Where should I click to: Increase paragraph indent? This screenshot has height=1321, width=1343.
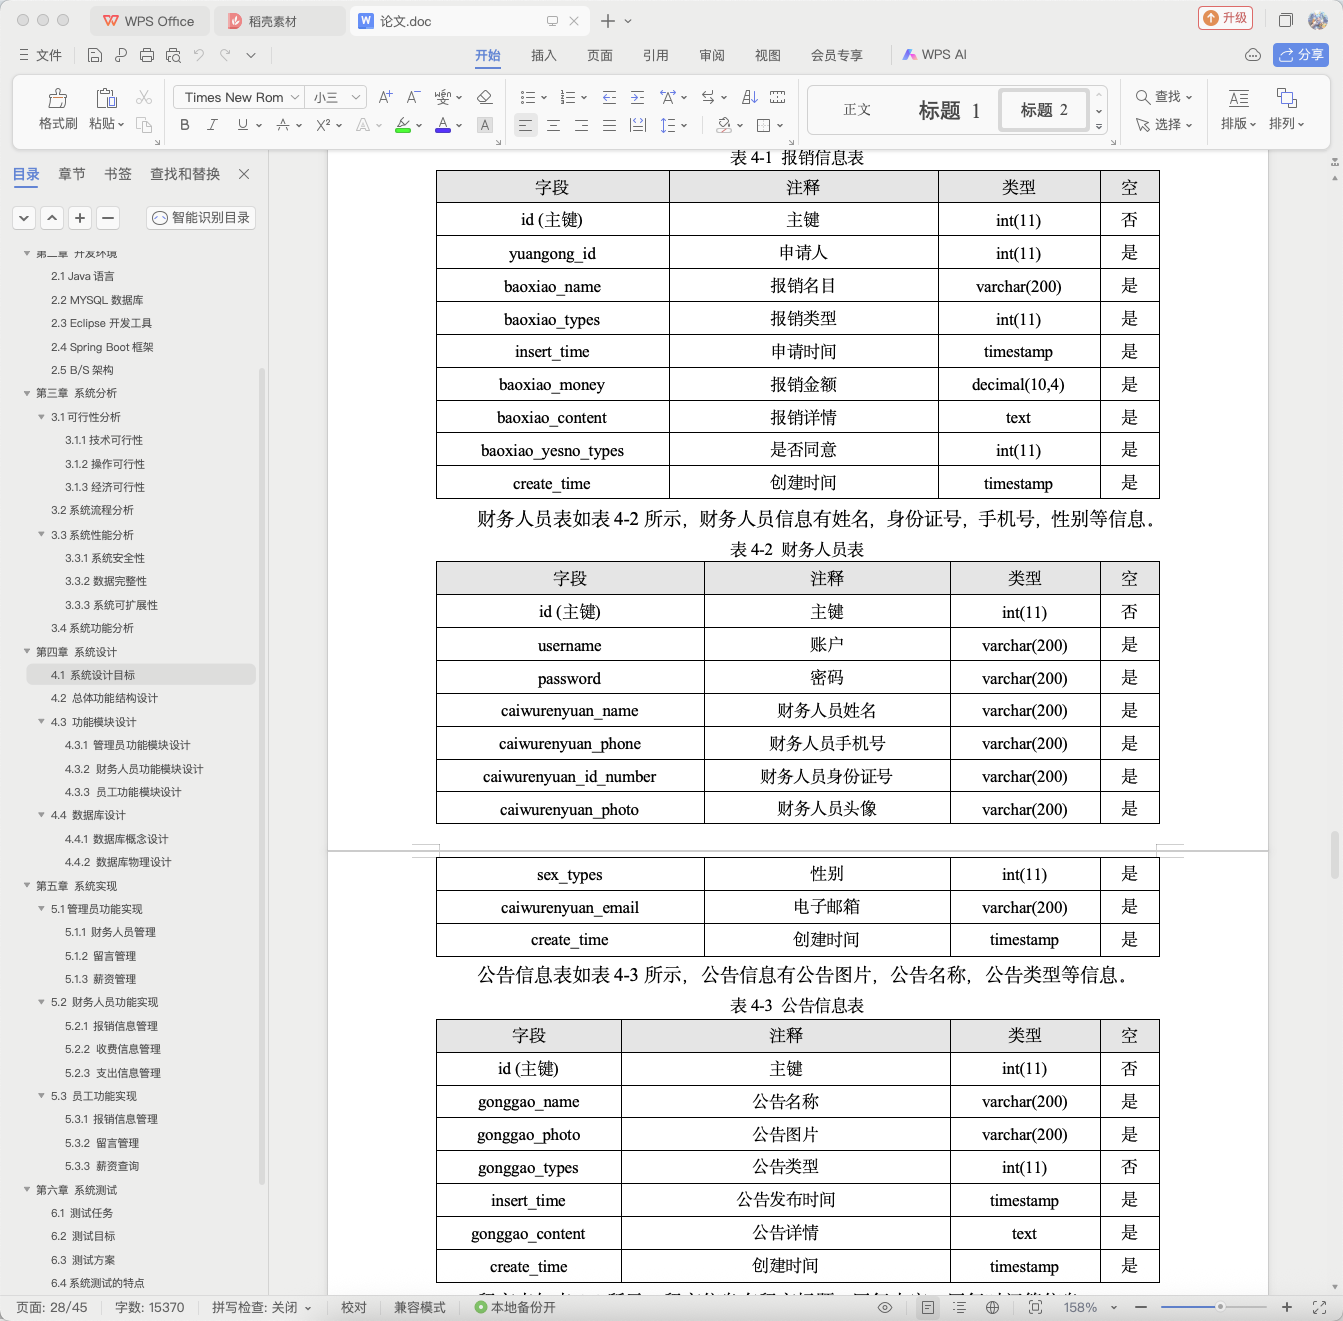(x=637, y=97)
